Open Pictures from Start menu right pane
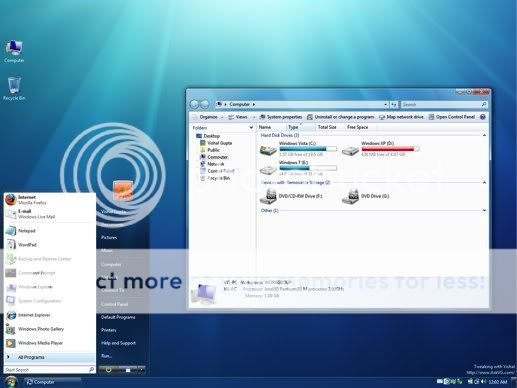 click(x=109, y=238)
